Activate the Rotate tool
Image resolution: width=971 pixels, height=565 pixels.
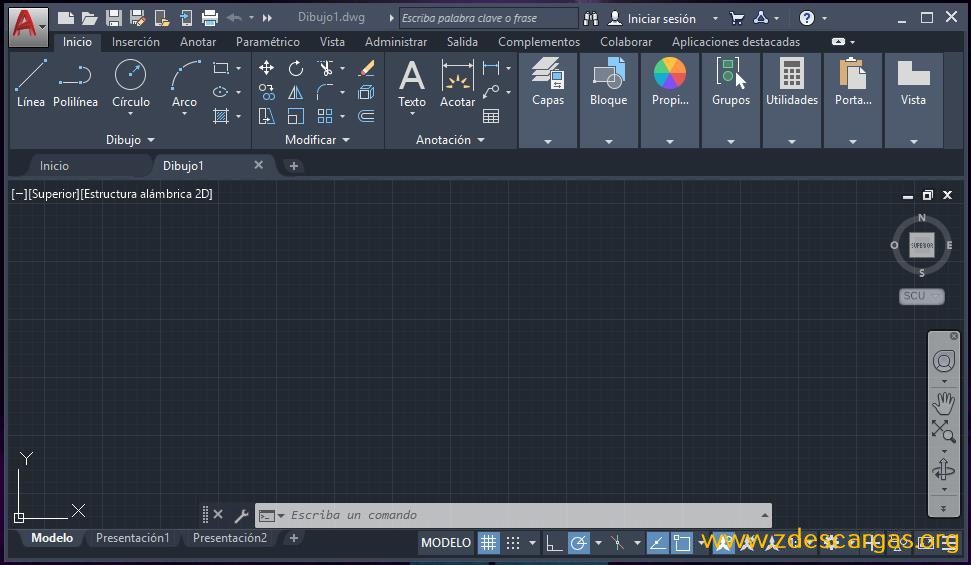coord(296,68)
